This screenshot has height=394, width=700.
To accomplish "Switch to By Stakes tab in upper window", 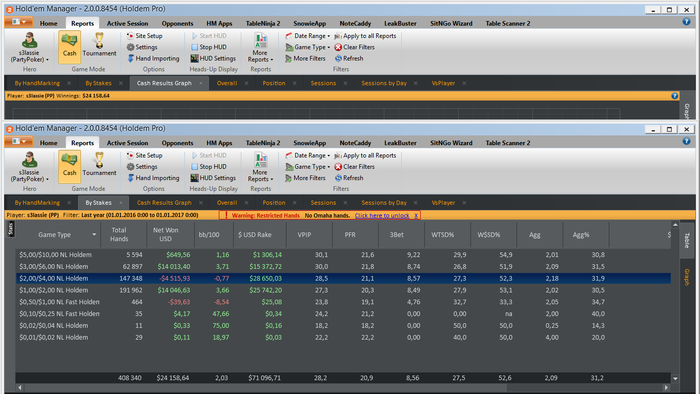I will (x=98, y=83).
